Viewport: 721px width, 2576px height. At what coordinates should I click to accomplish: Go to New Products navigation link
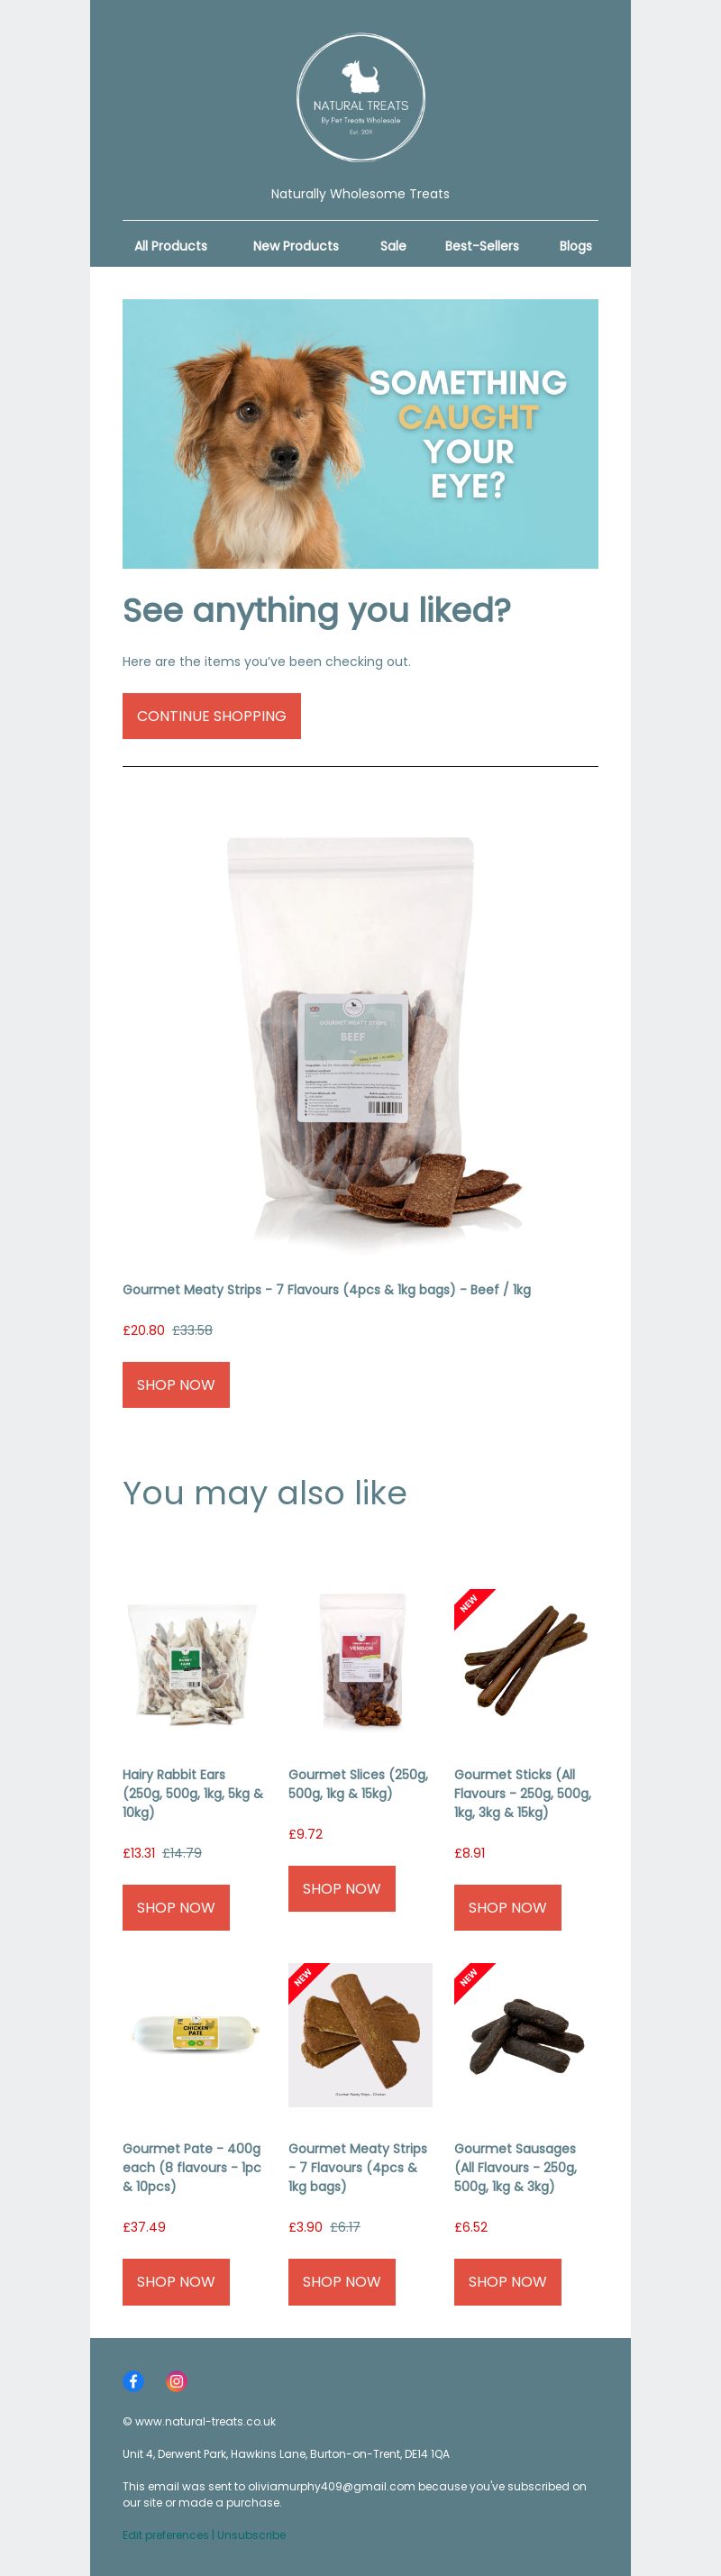[x=296, y=246]
